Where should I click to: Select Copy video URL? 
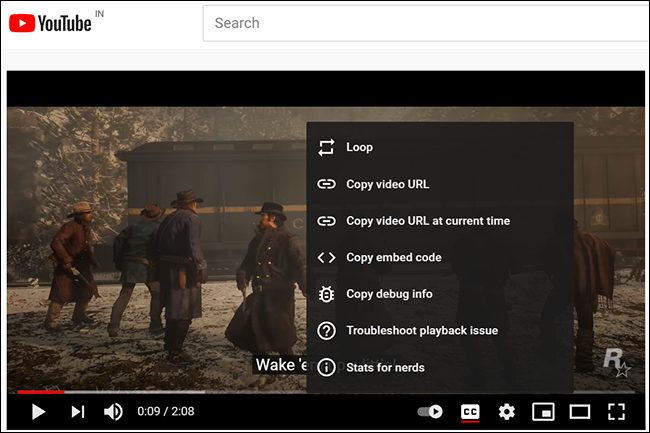tap(440, 184)
